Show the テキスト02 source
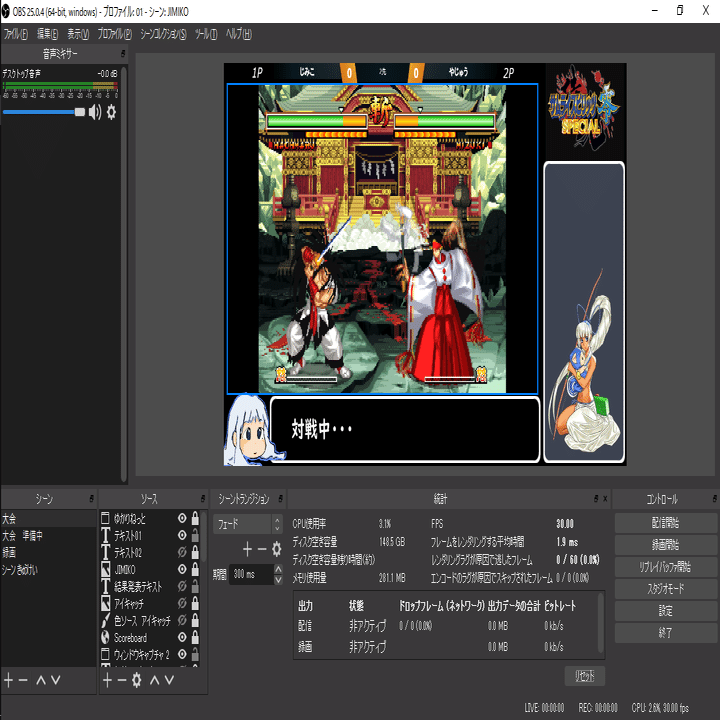 click(x=182, y=552)
